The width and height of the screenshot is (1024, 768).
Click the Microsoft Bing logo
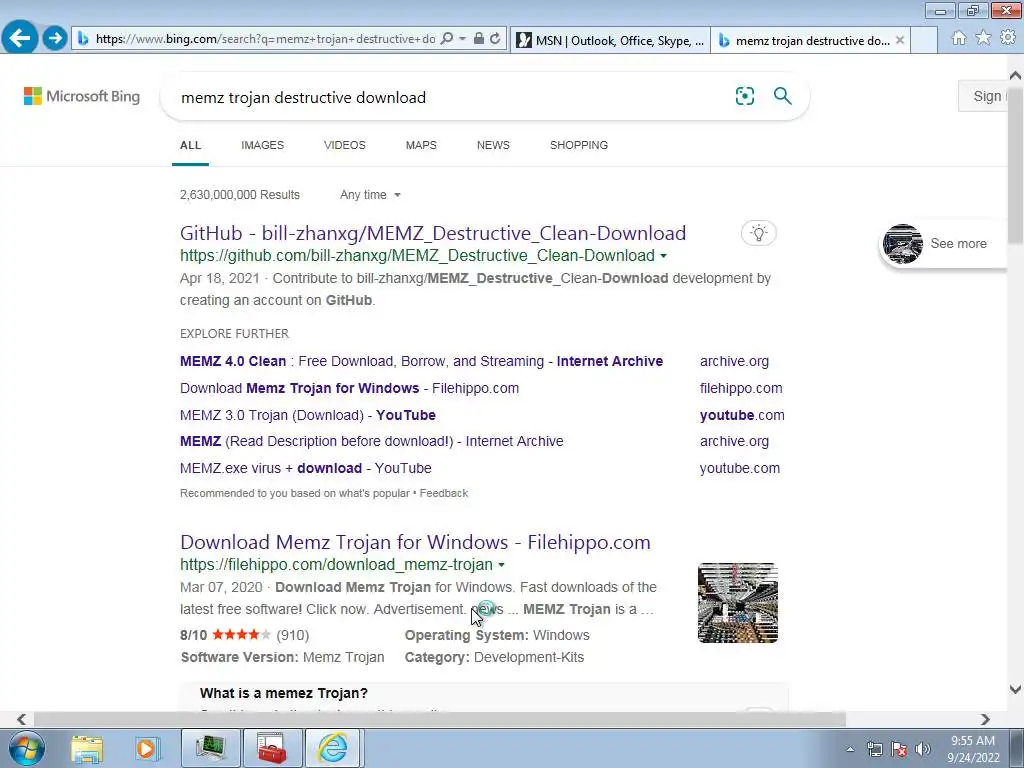pos(82,96)
